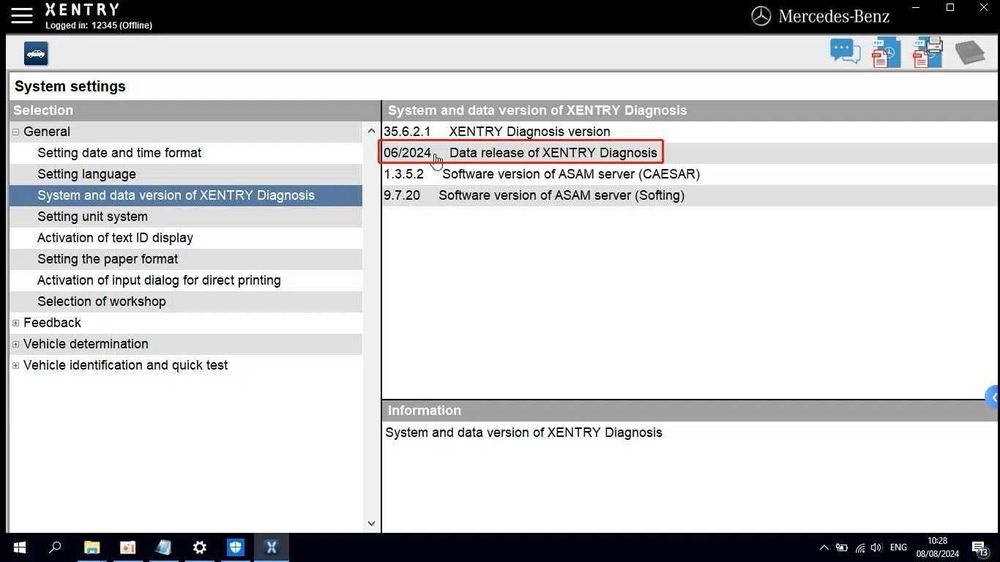Collapse the General tree node
The height and width of the screenshot is (562, 1000).
click(x=16, y=132)
